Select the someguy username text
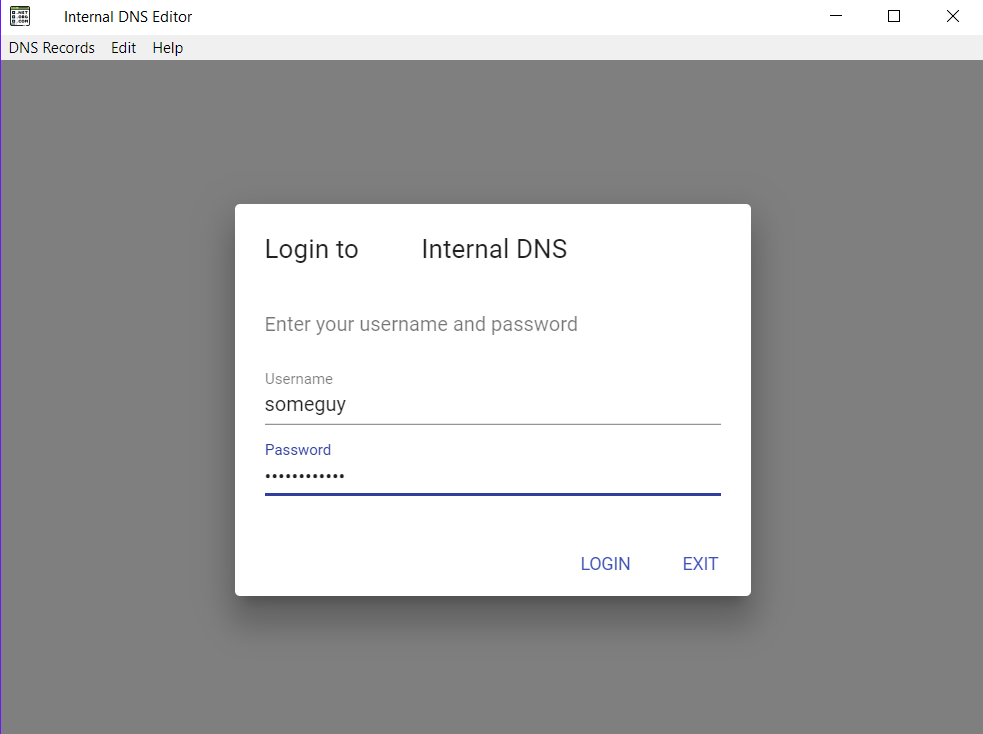The image size is (983, 734). (x=305, y=404)
